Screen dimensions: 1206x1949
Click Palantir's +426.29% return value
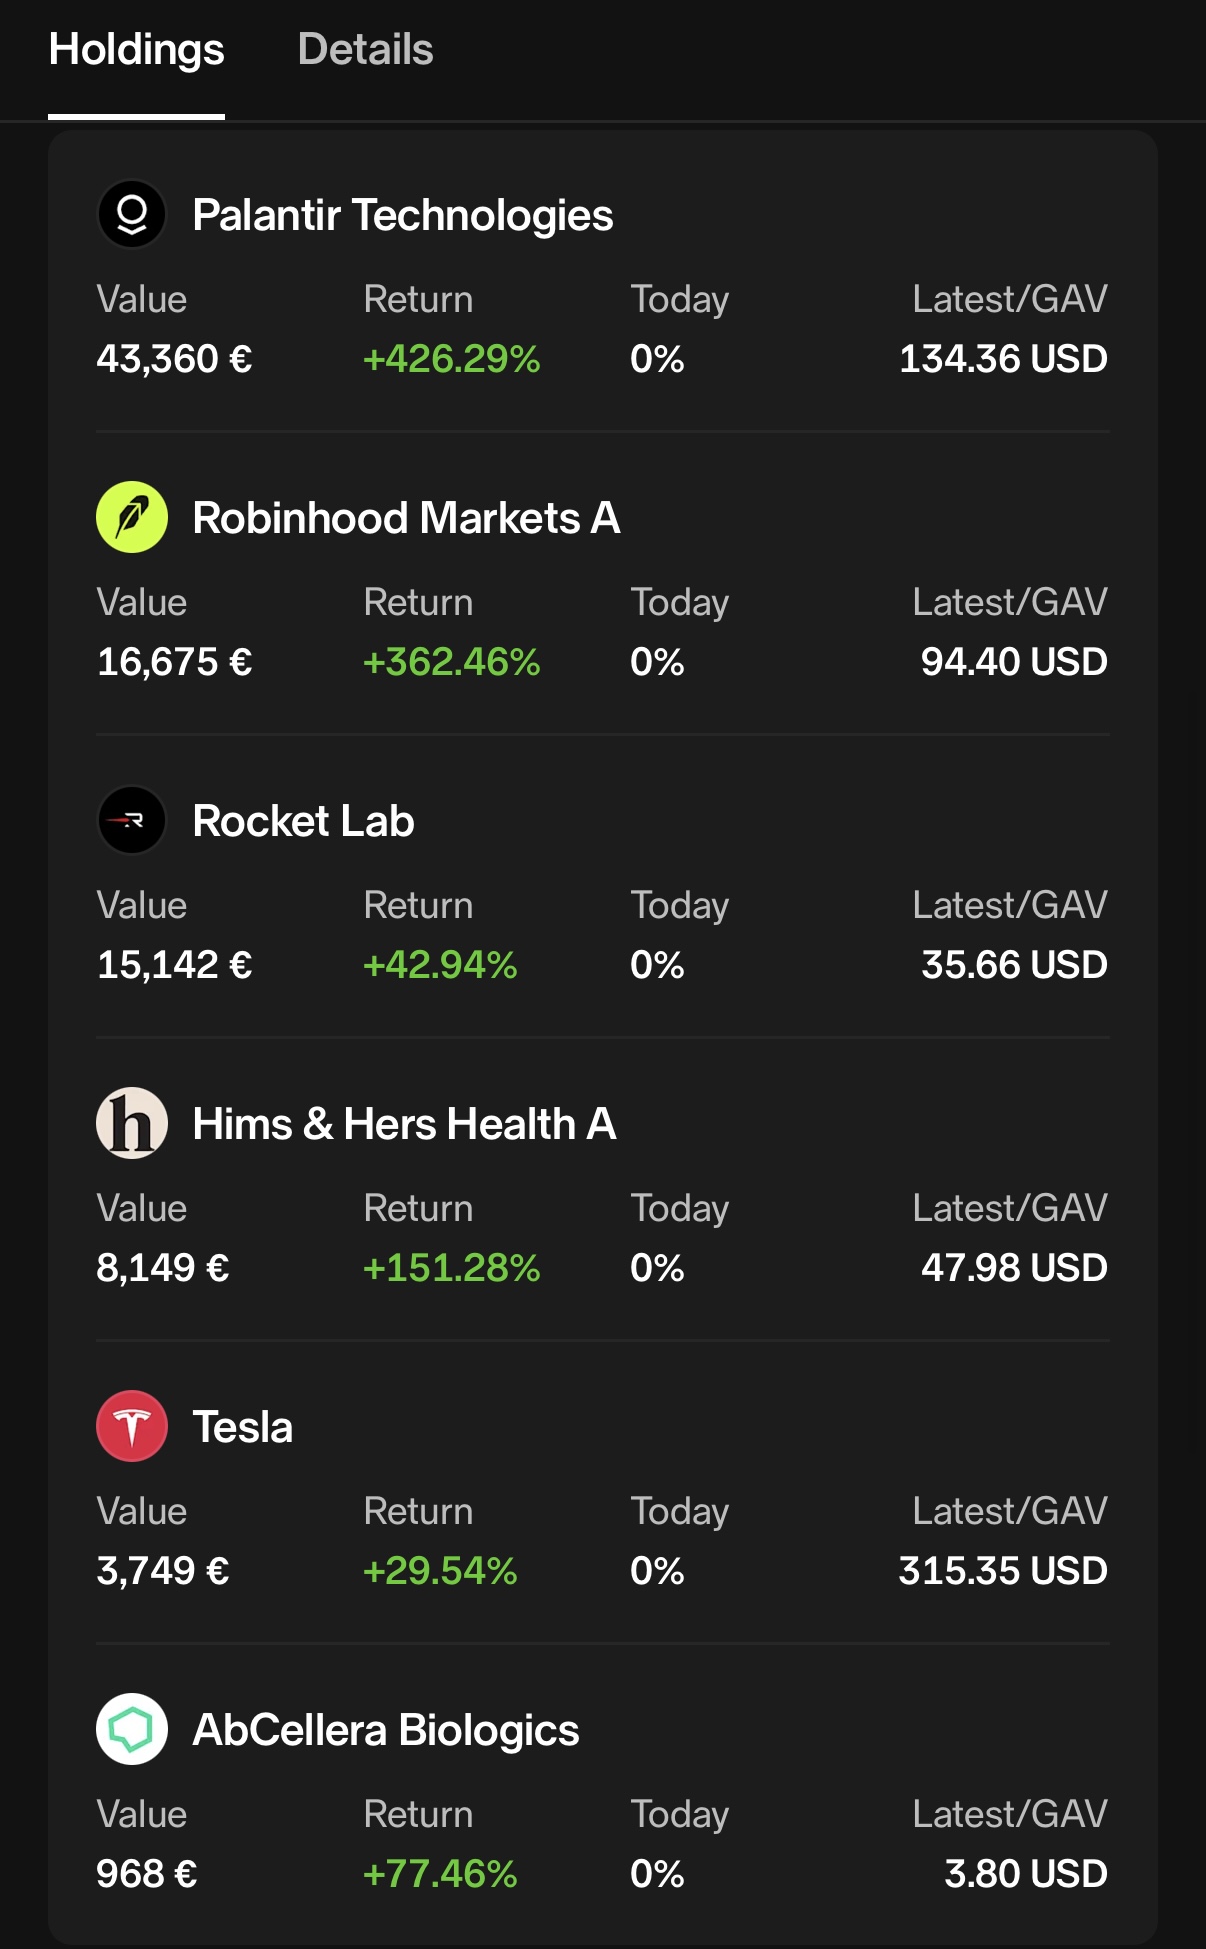[451, 359]
